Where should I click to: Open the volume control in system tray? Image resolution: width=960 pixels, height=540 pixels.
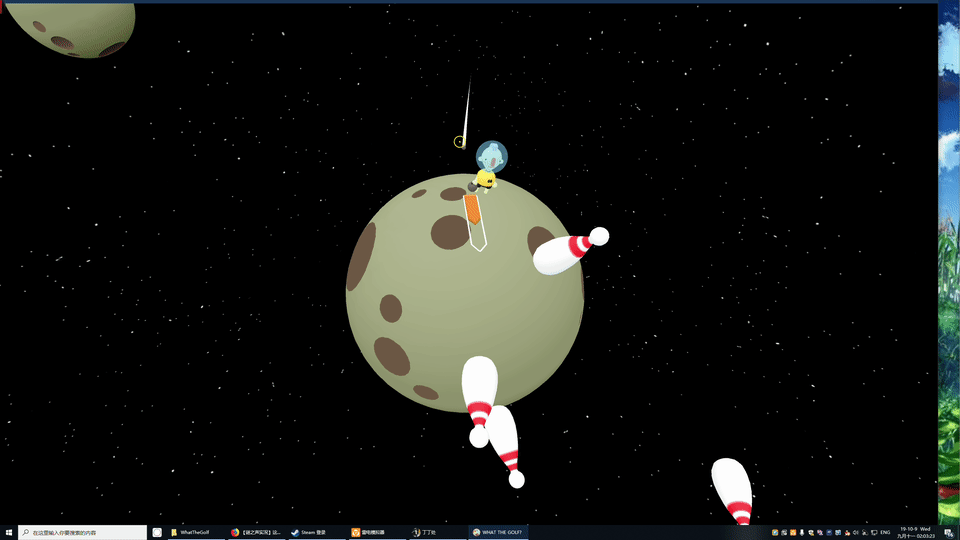click(855, 533)
